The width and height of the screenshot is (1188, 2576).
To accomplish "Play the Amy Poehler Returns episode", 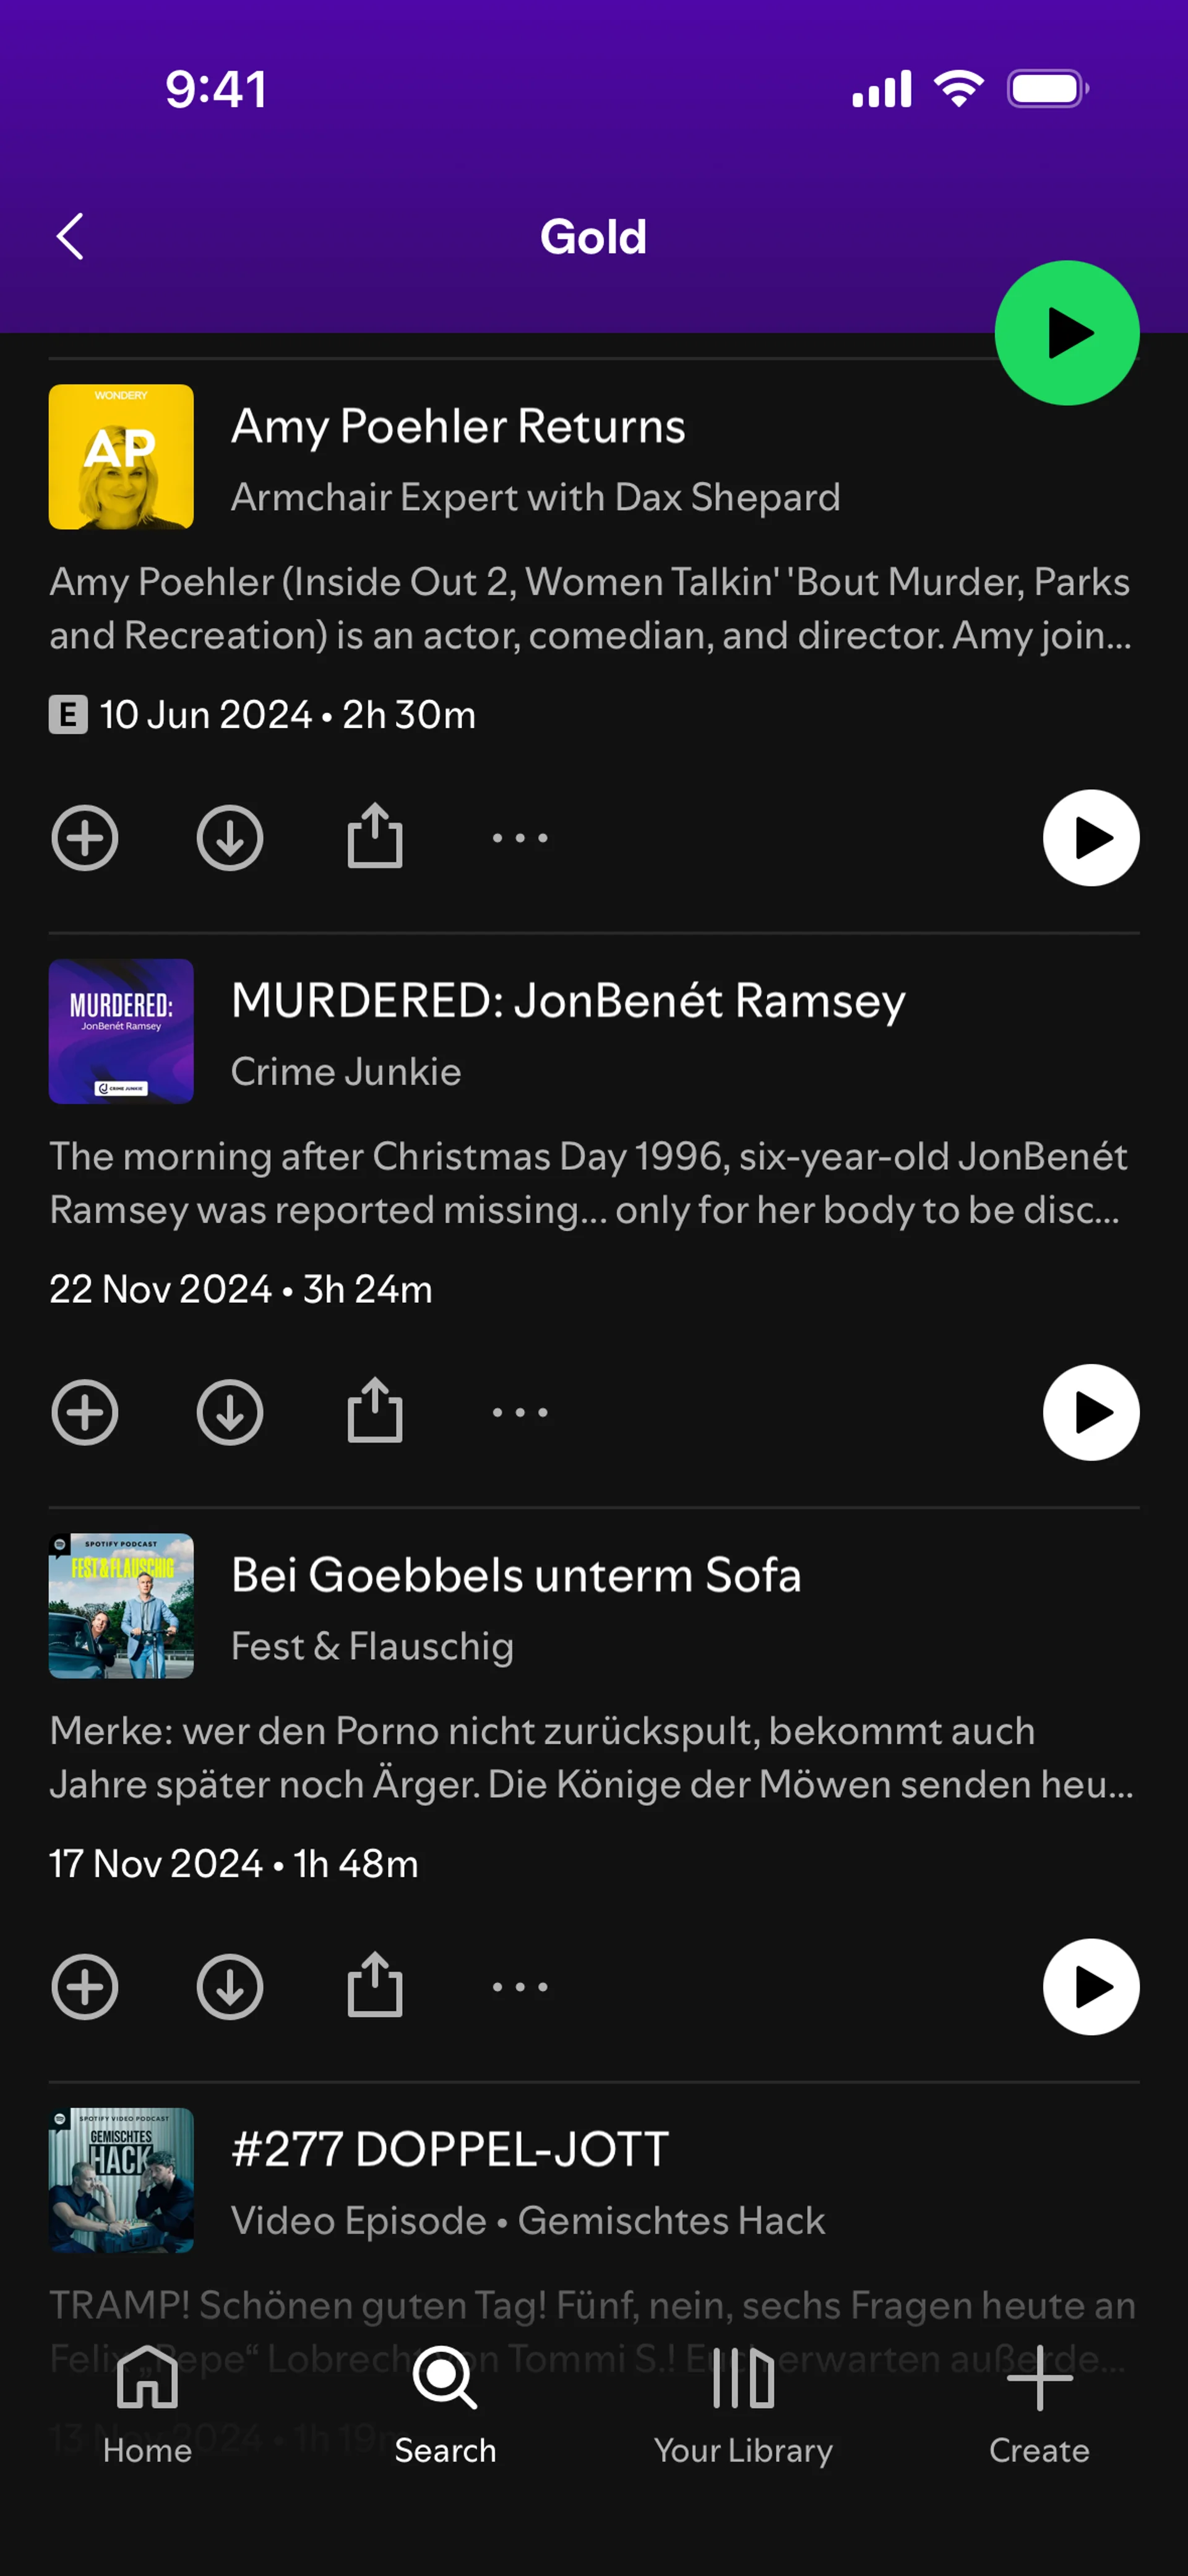I will click(1090, 838).
